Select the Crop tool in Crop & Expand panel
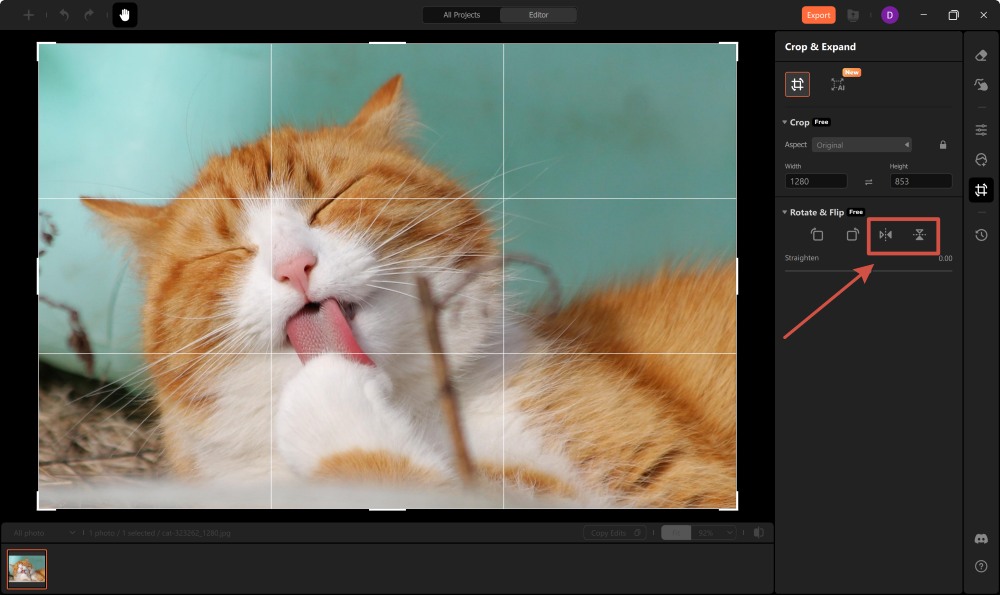Screen dimensions: 1000x595 click(x=797, y=84)
